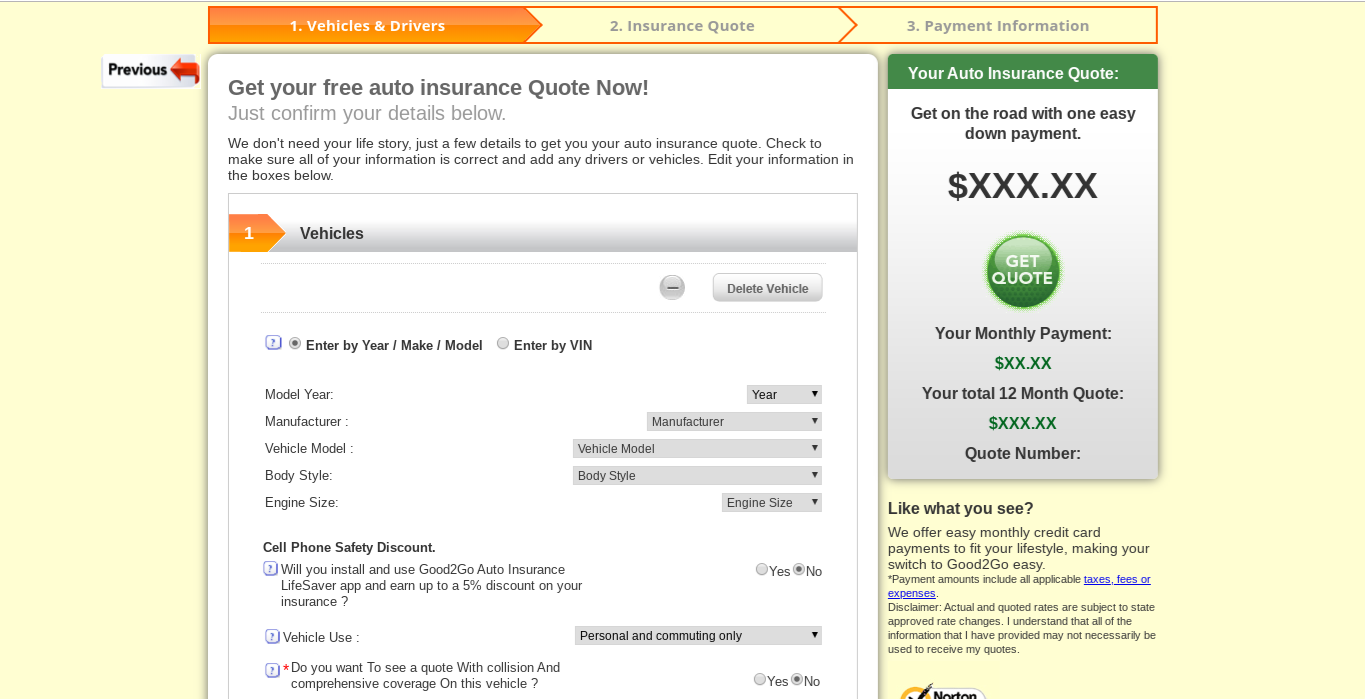
Task: Open the Model Year dropdown
Action: click(x=784, y=394)
